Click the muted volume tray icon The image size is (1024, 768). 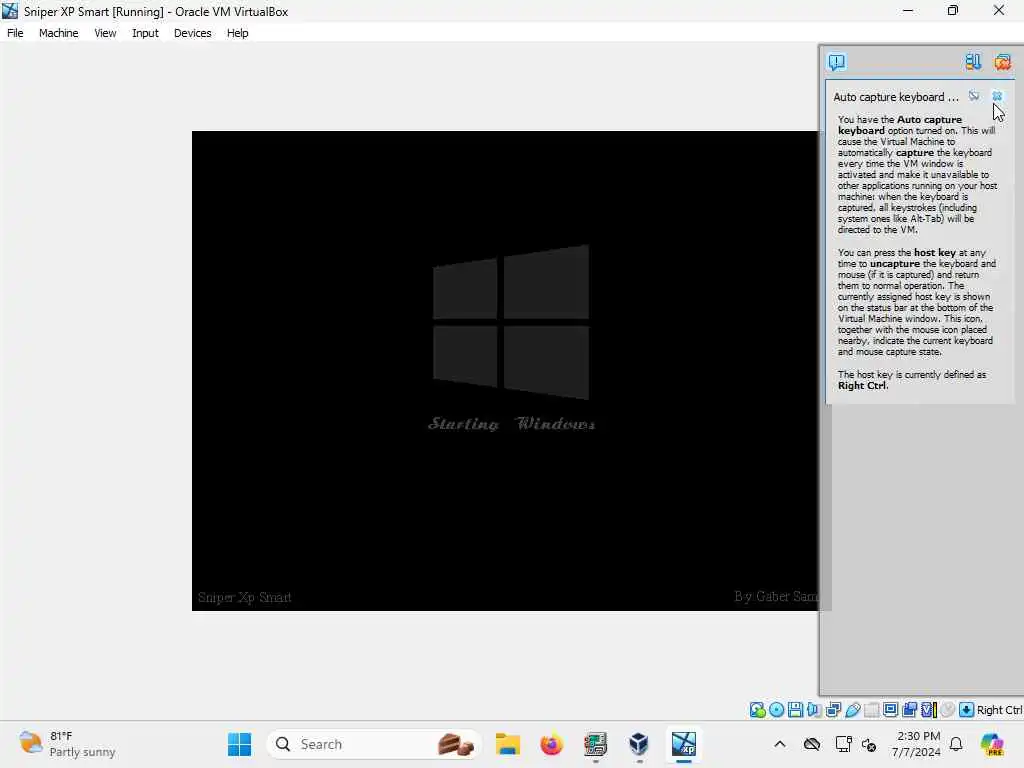(869, 744)
